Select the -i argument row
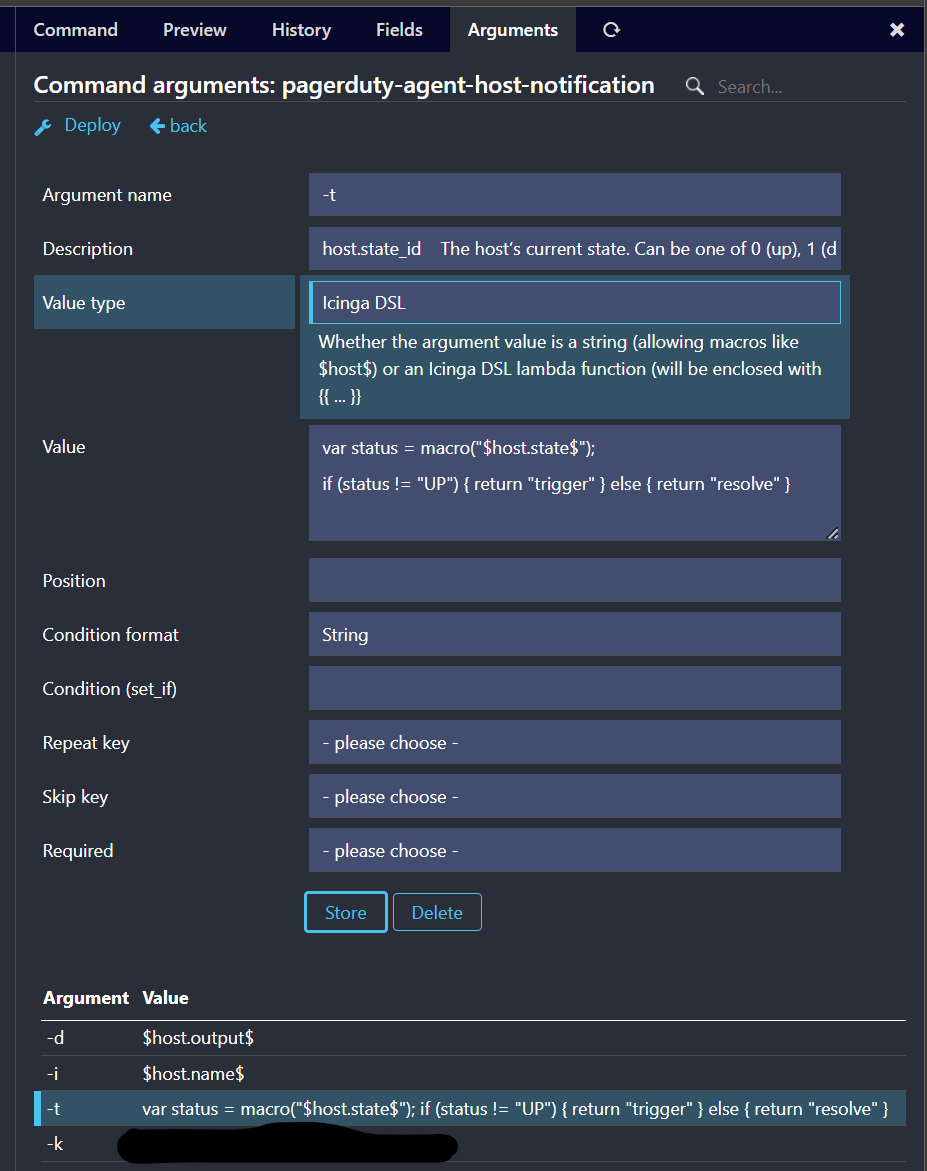927x1171 pixels. point(474,1073)
